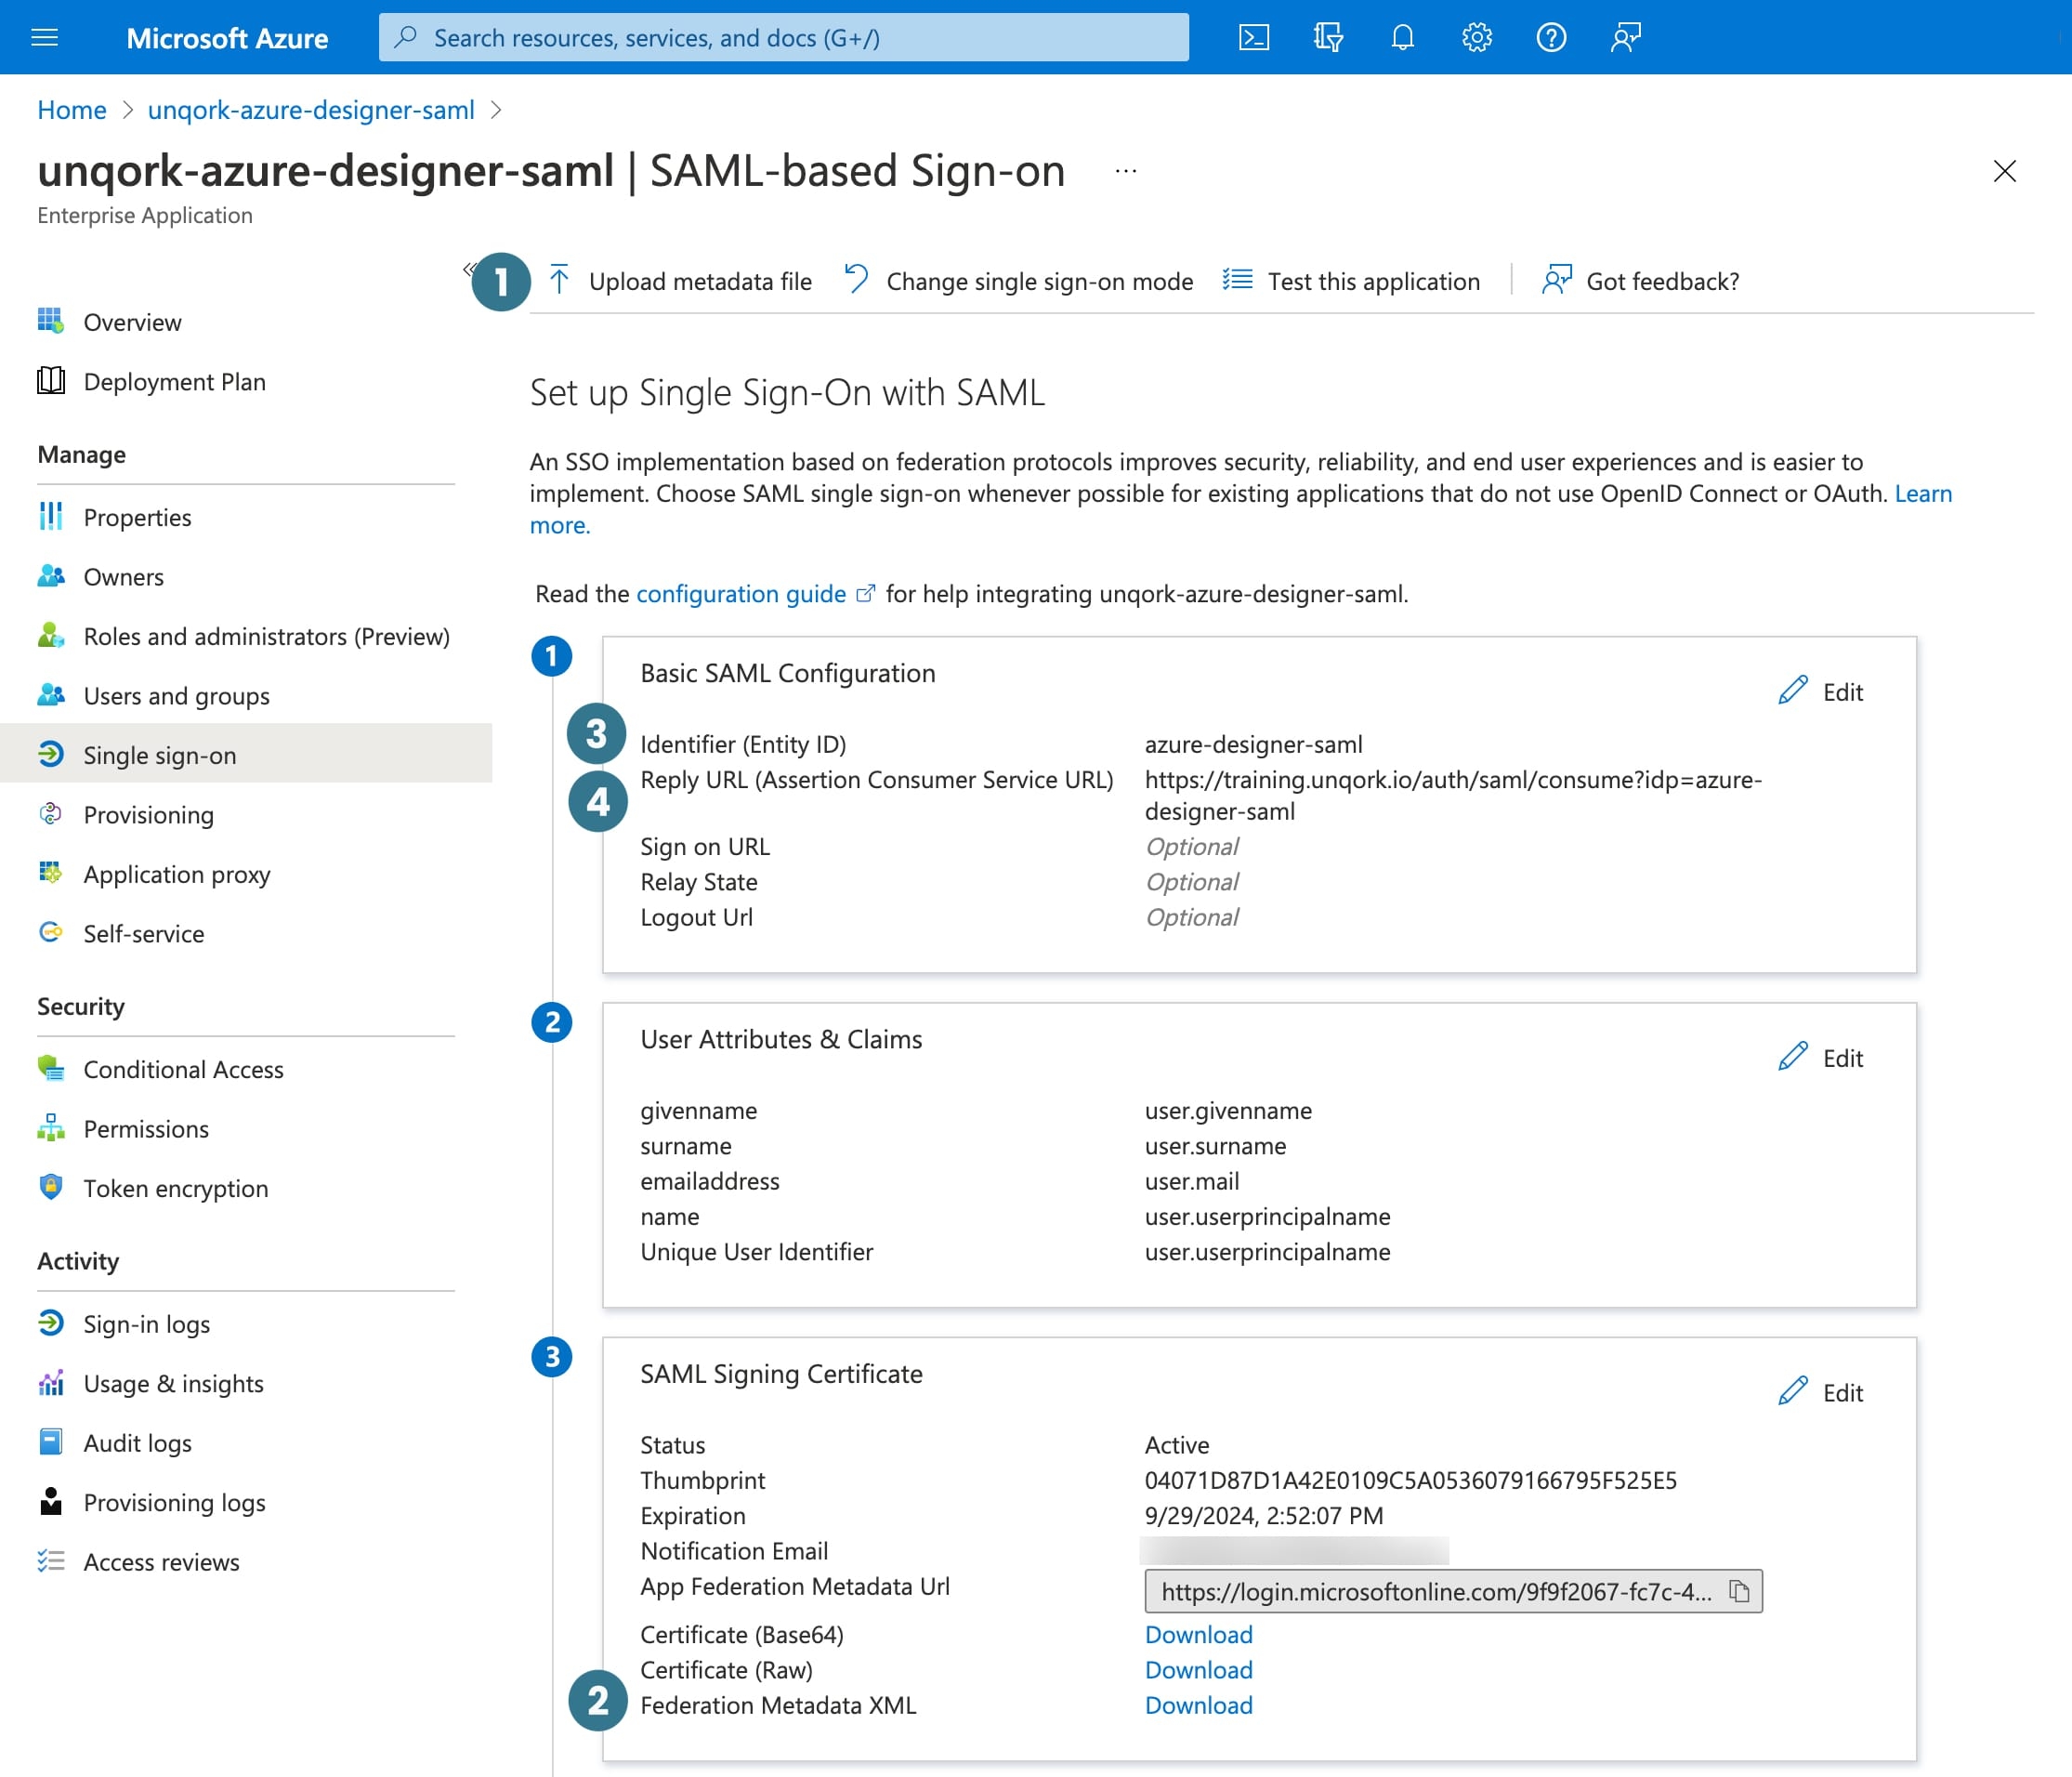Open unqork-azure-designer-saml breadcrumb link
The width and height of the screenshot is (2072, 1777).
[311, 110]
